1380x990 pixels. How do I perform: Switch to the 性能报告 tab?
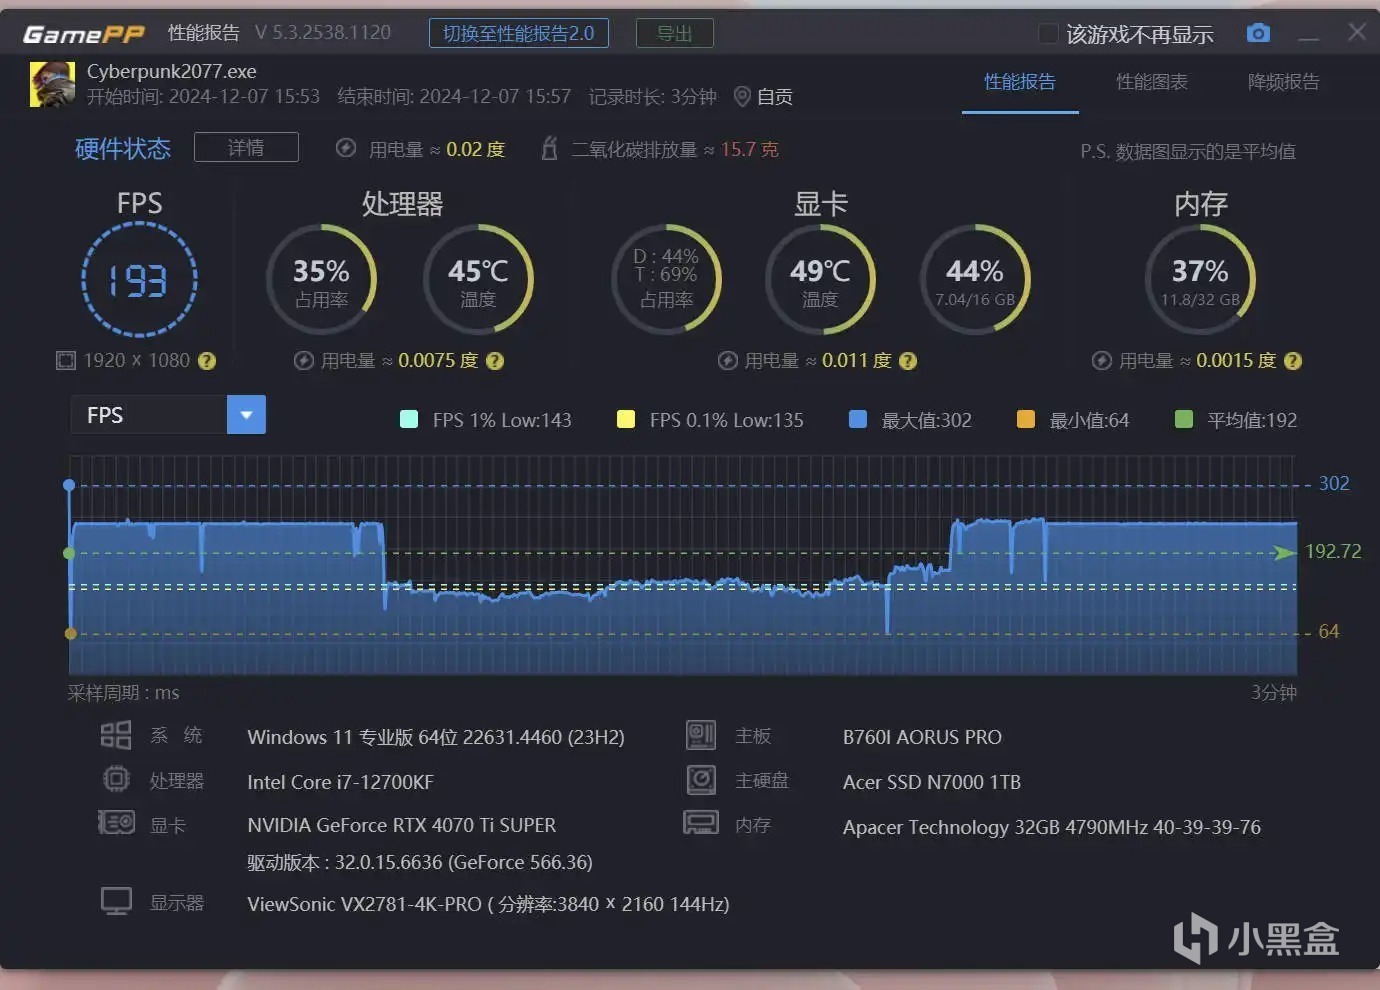pyautogui.click(x=1020, y=82)
